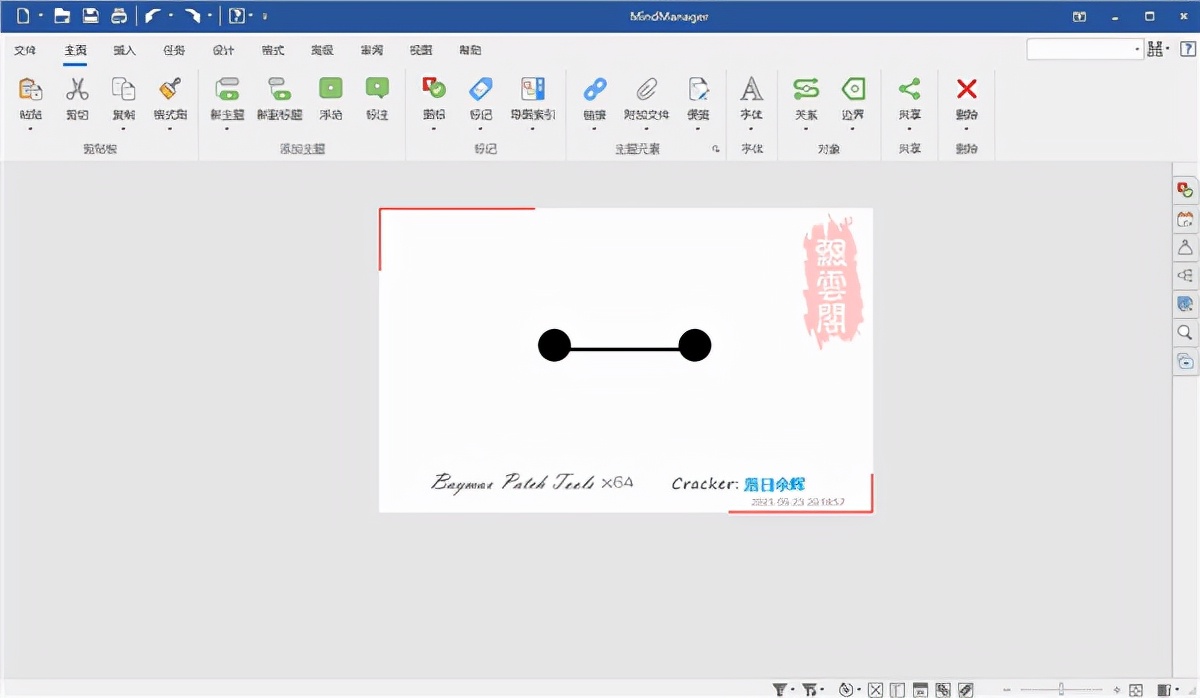
Task: Click the search input box at top right
Action: [x=1080, y=49]
